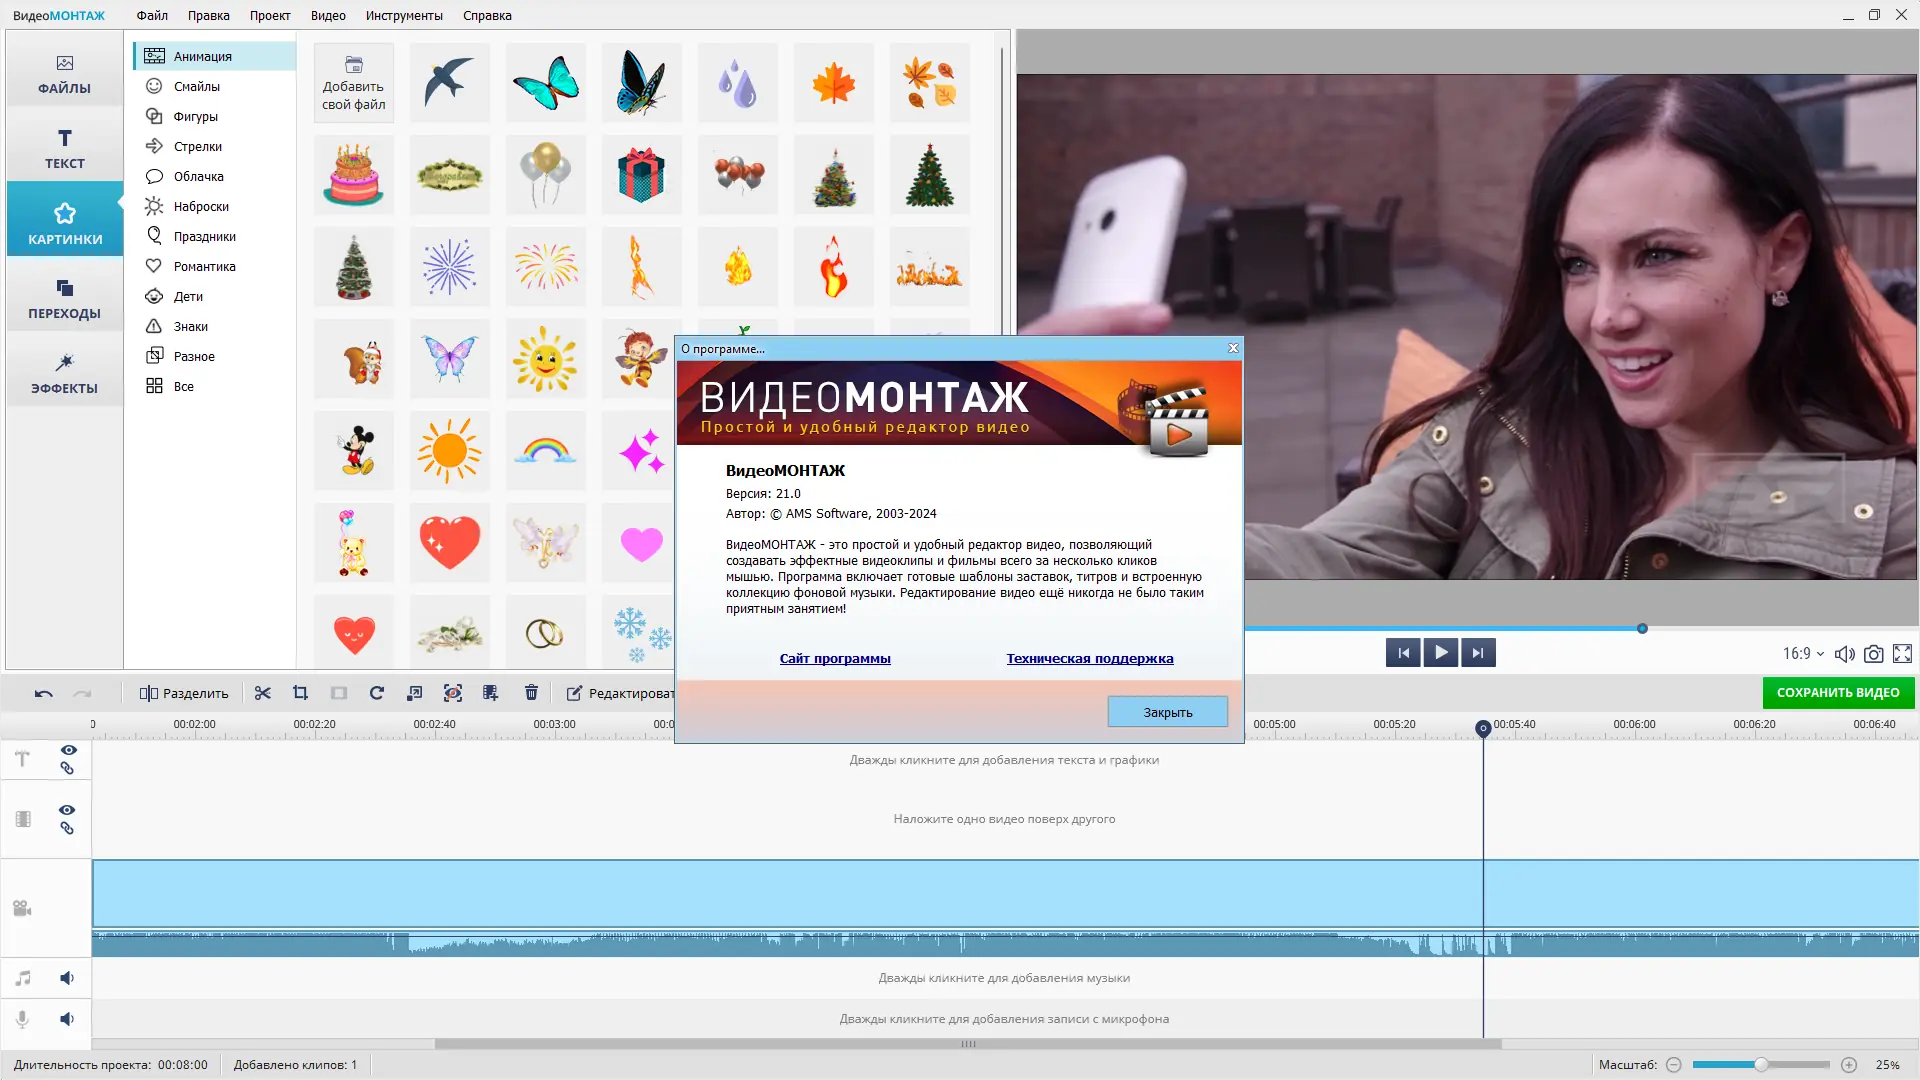Click the undo arrow icon
Viewport: 1920px width, 1080px height.
(43, 693)
